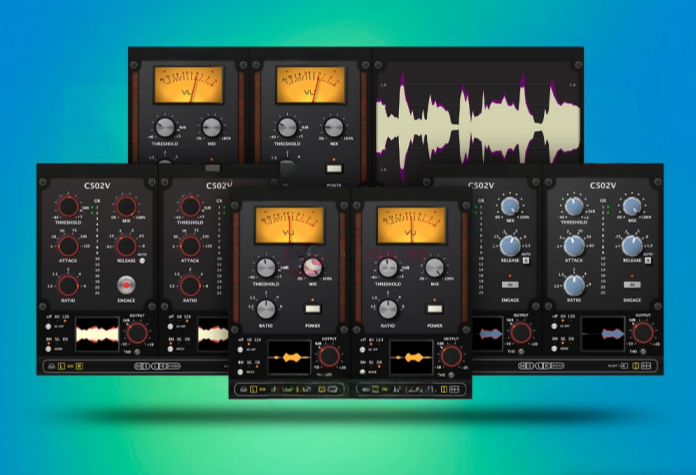The image size is (696, 475).
Task: Click the grid view icon on rightmost blue C502V footer
Action: tap(646, 366)
